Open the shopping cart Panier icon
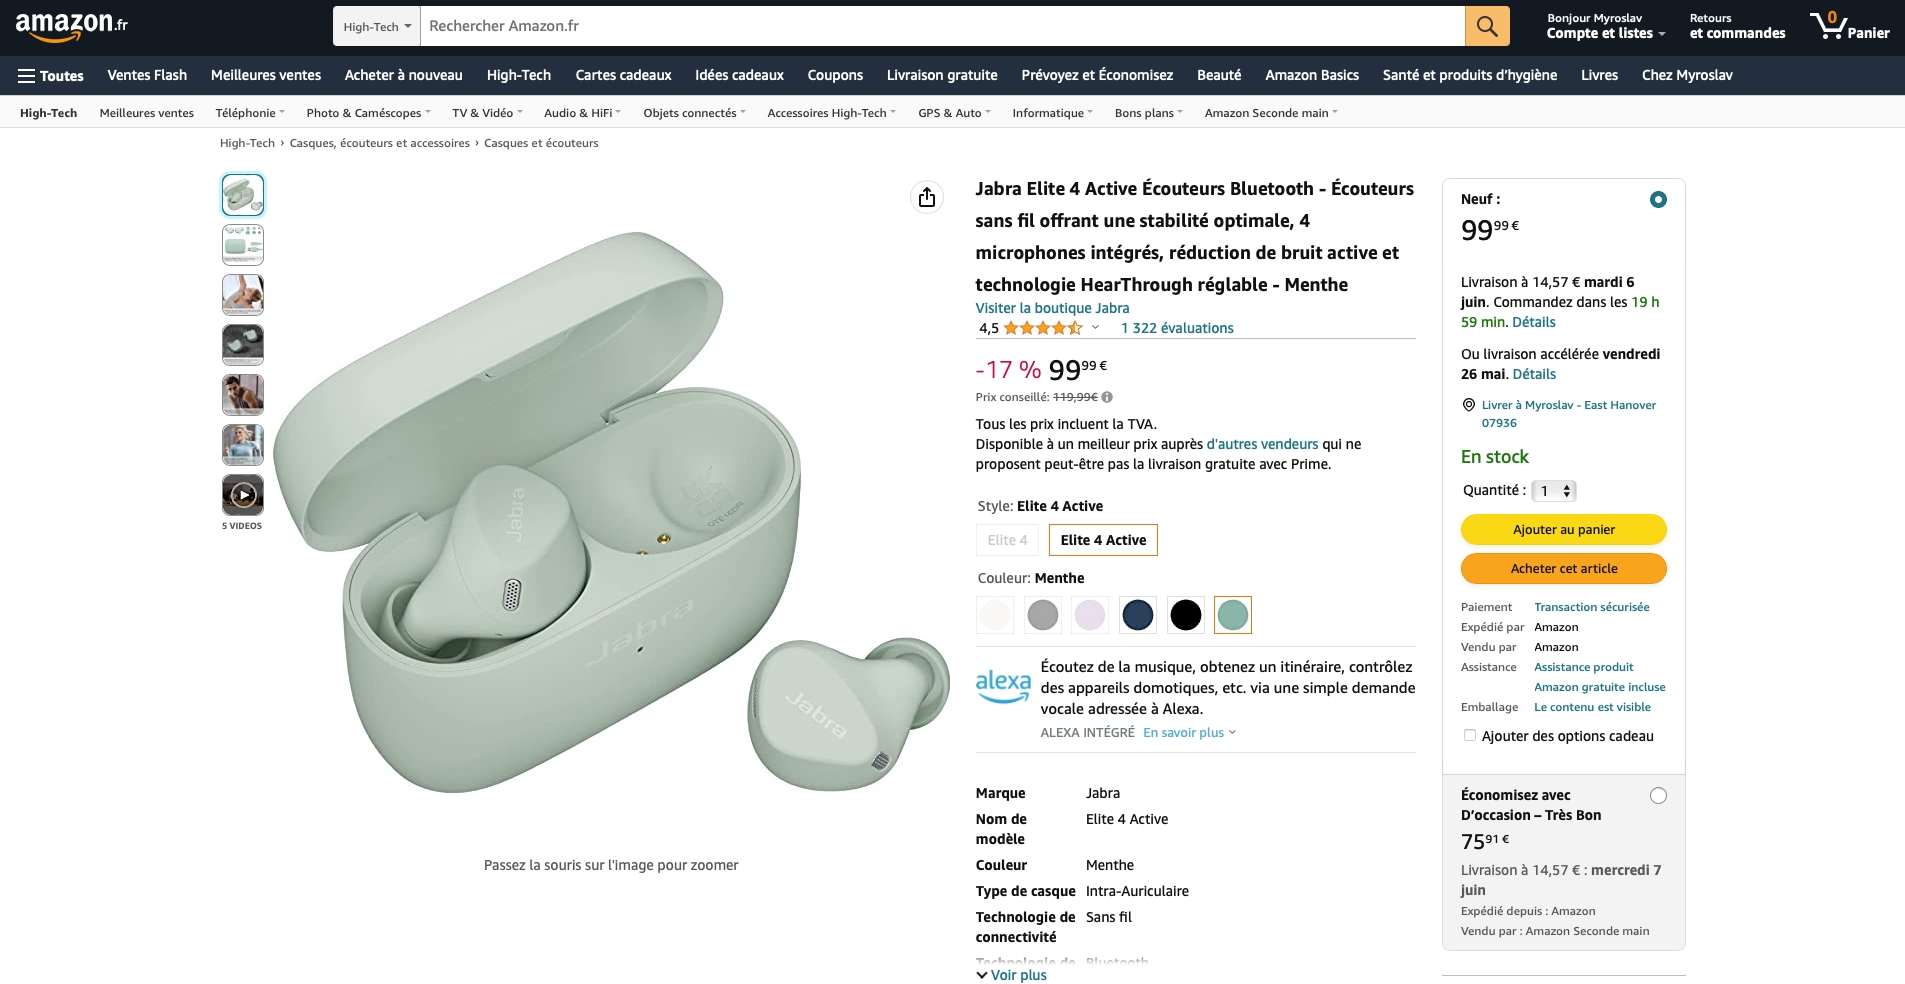 pyautogui.click(x=1849, y=26)
